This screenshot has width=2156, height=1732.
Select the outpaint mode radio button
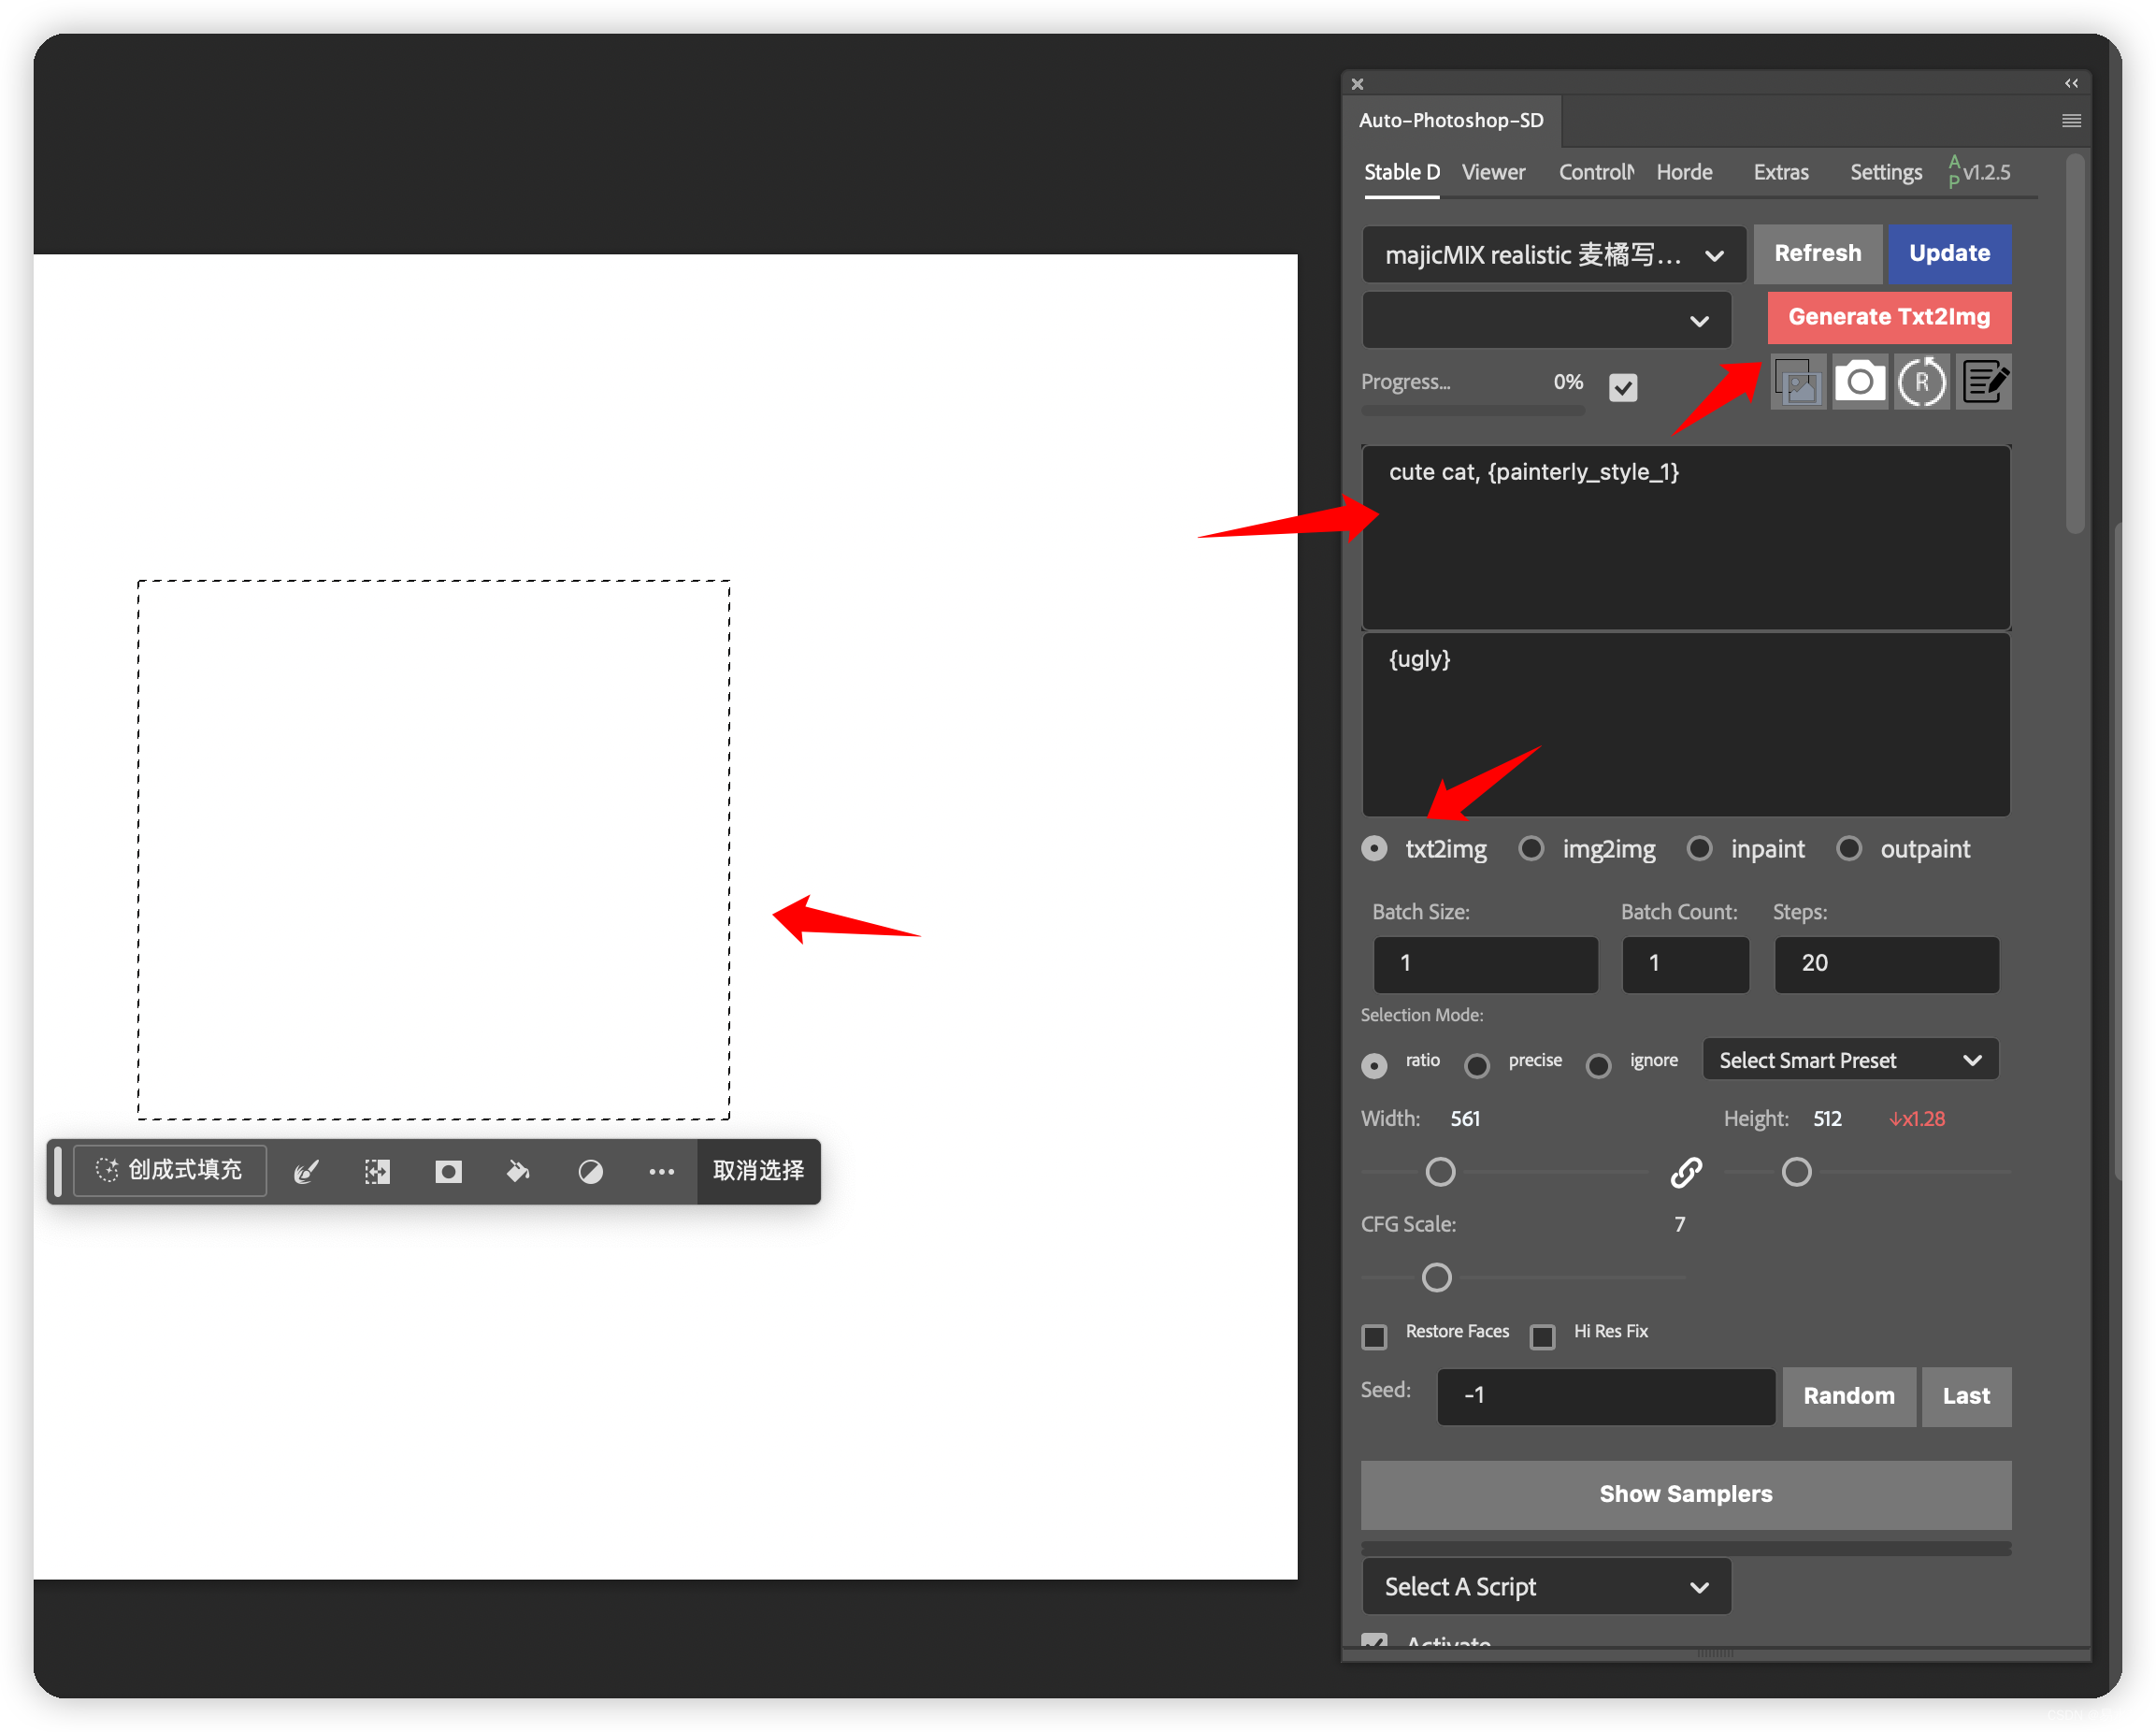tap(1848, 849)
